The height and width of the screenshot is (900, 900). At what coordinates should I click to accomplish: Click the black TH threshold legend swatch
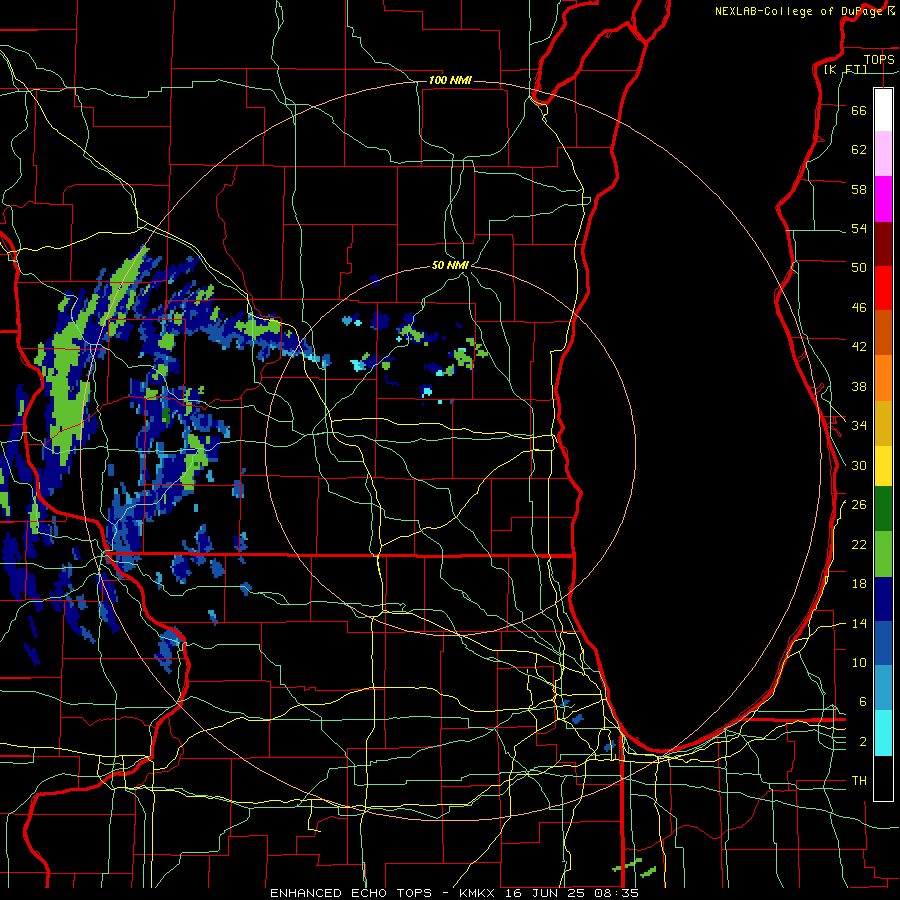[883, 778]
